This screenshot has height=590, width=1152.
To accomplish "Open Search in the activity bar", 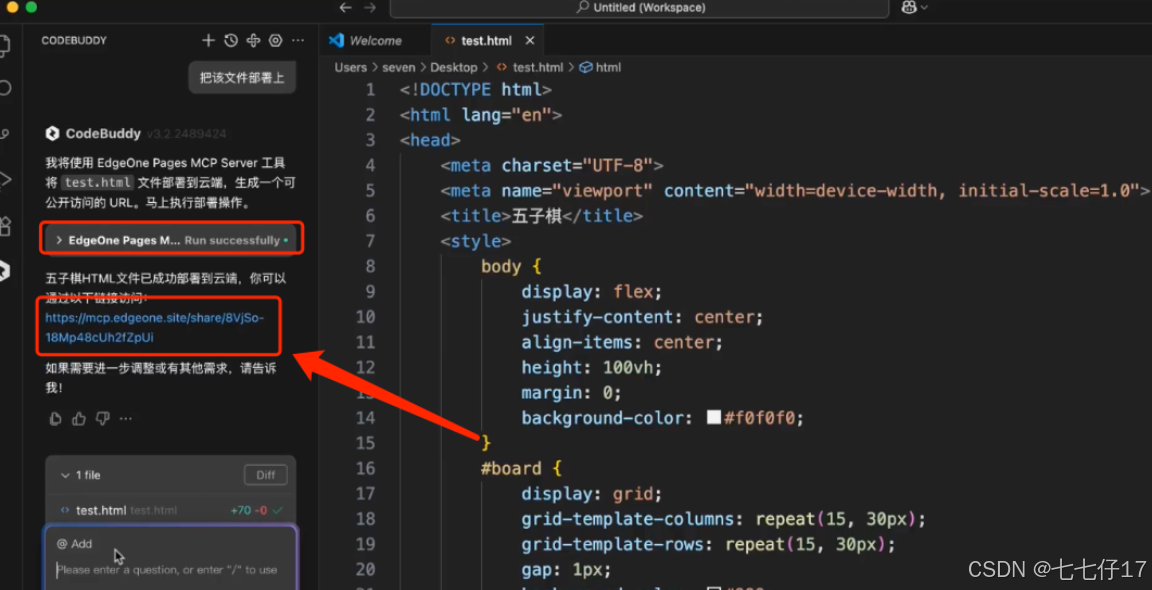I will pos(4,89).
